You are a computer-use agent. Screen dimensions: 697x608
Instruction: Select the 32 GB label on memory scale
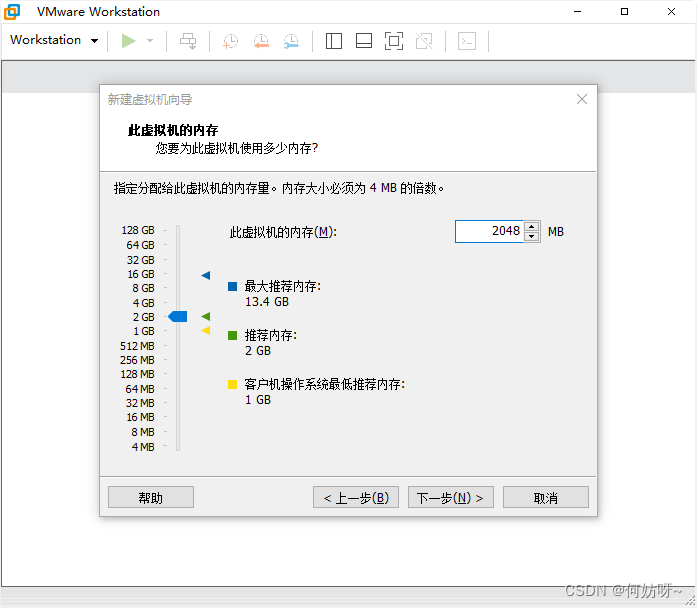pyautogui.click(x=140, y=260)
